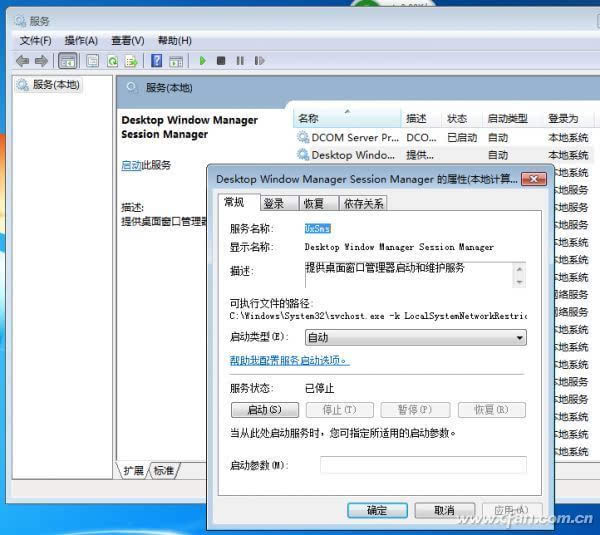Click the Pause service toolbar icon
This screenshot has height=535, width=600.
pyautogui.click(x=240, y=61)
